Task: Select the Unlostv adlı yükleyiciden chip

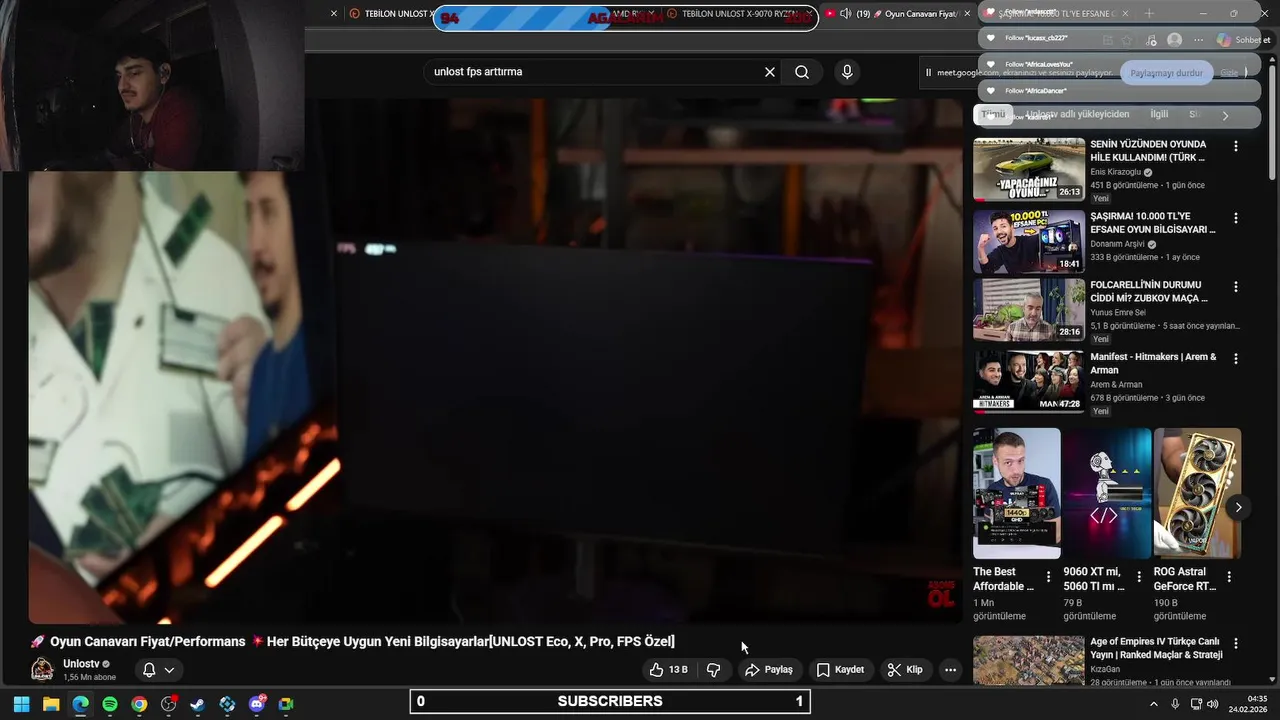Action: click(x=1078, y=115)
